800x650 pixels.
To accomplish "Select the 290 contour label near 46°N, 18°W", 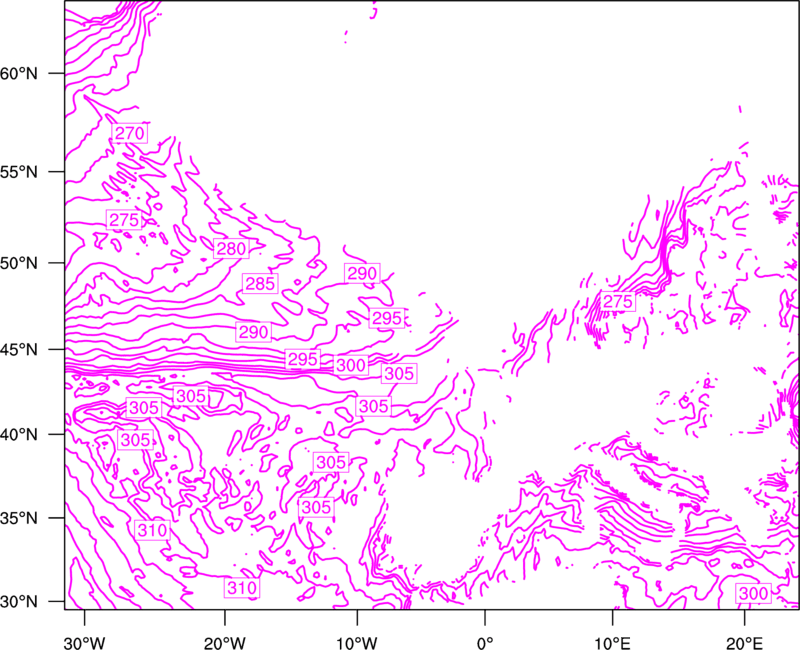I will [x=253, y=332].
